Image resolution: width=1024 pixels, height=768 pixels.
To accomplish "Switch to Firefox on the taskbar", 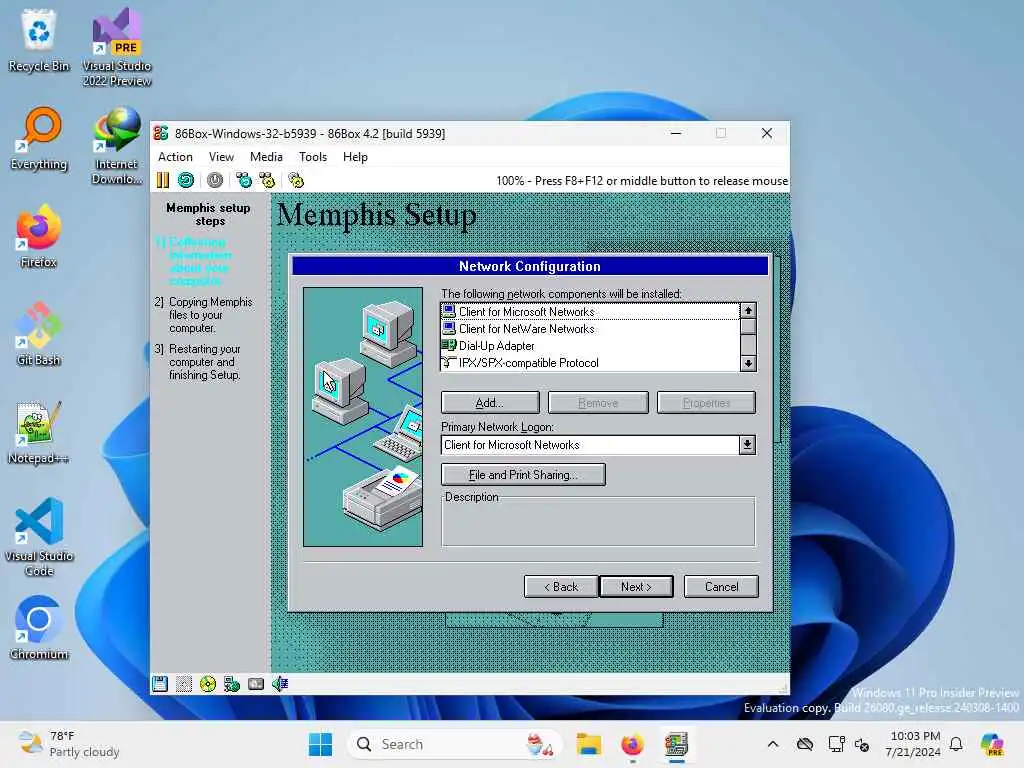I will click(x=632, y=744).
